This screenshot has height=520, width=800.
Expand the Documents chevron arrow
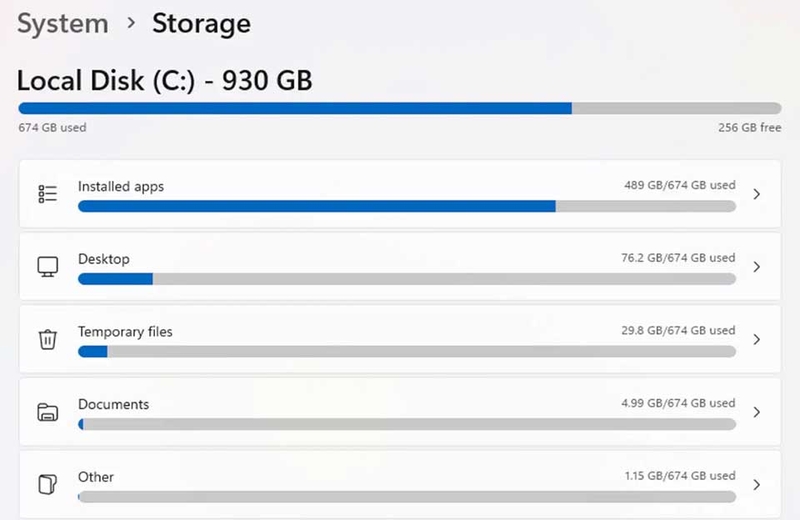[757, 412]
